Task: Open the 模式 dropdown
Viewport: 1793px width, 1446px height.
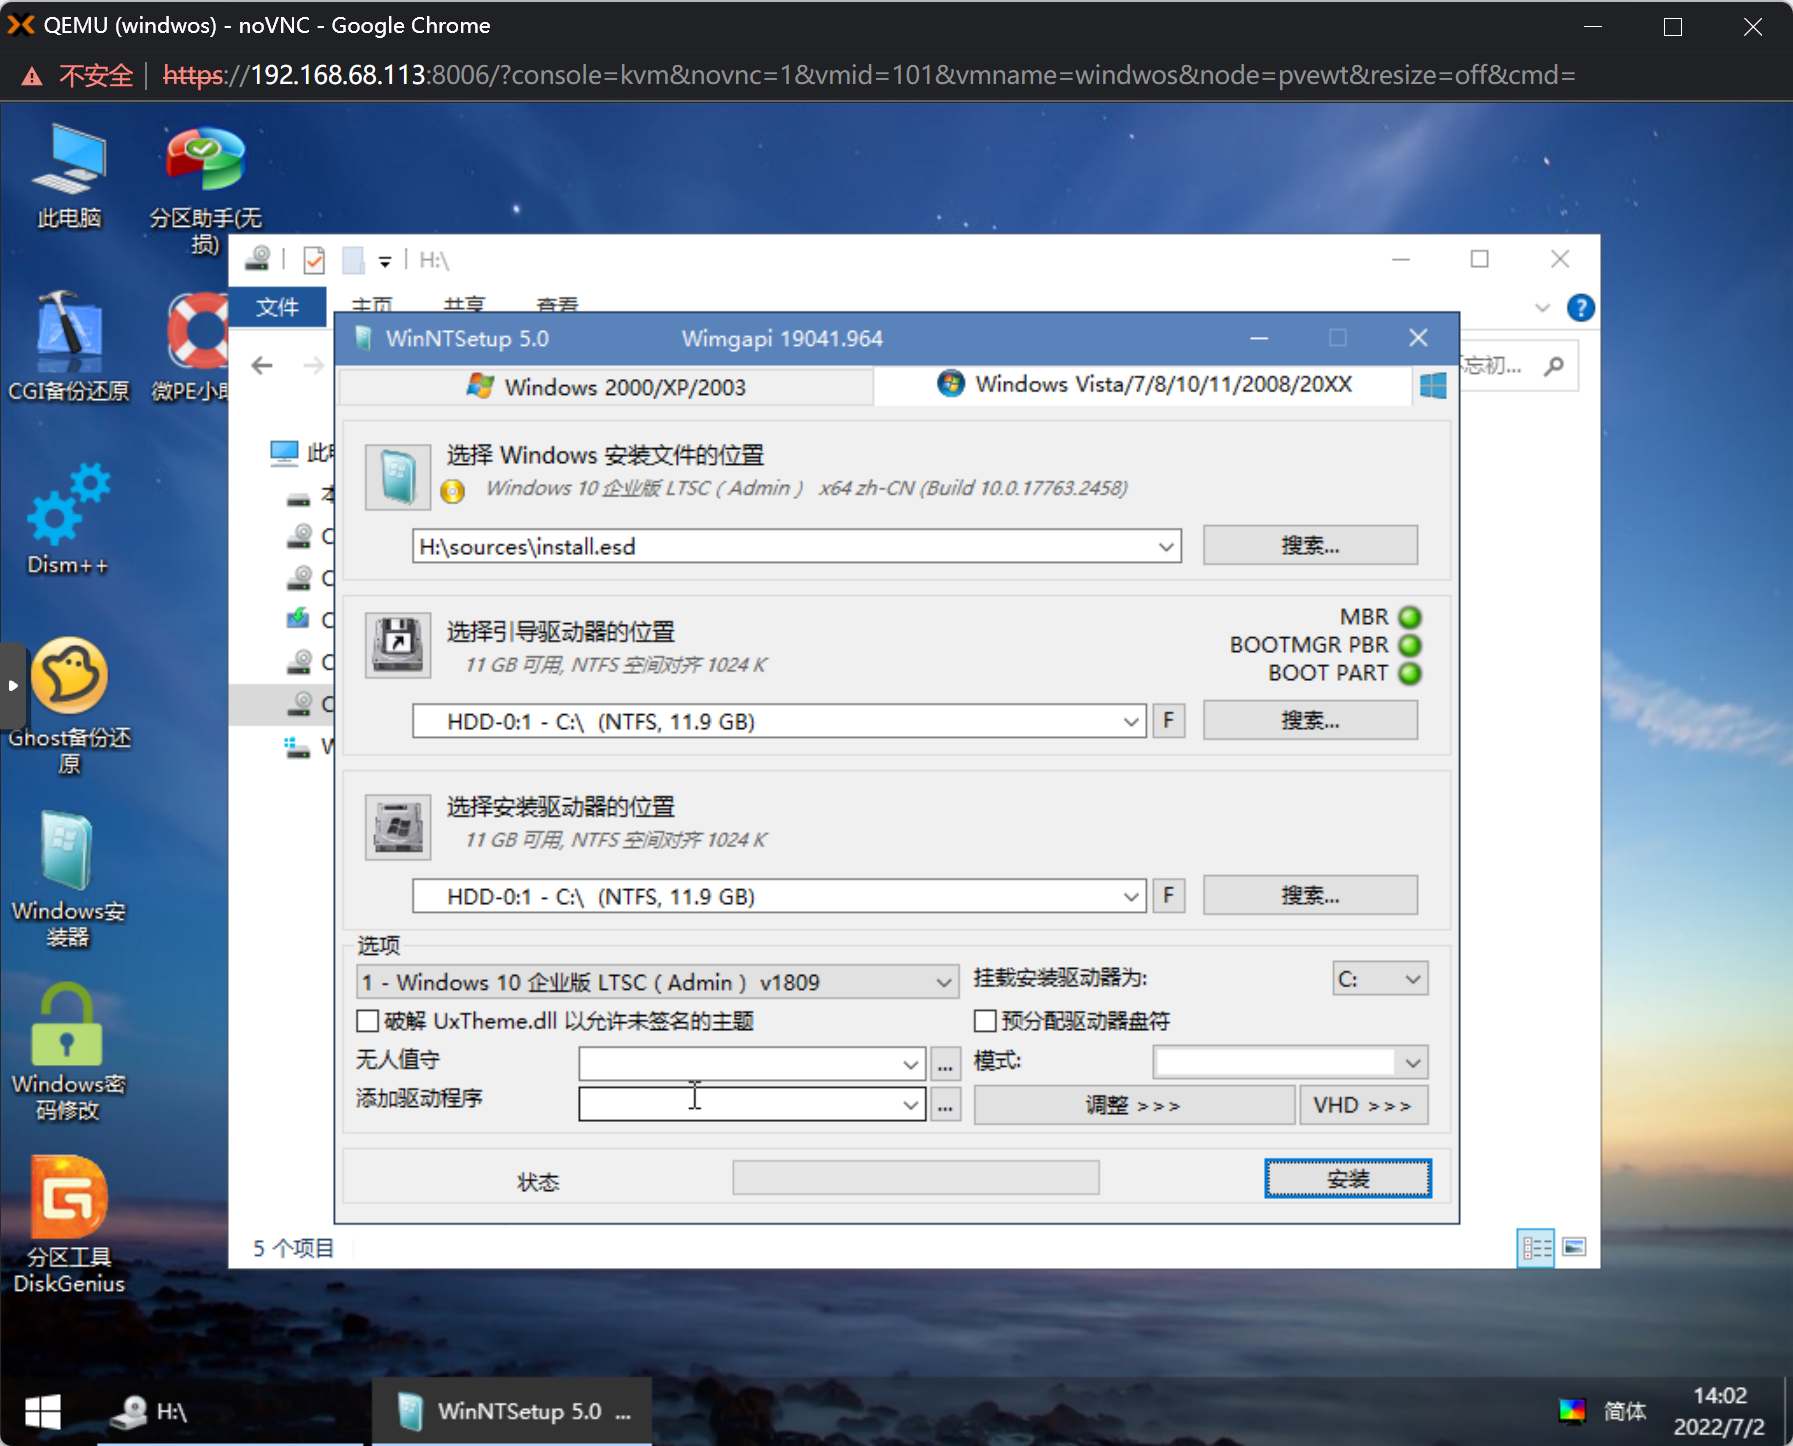Action: [x=1290, y=1062]
